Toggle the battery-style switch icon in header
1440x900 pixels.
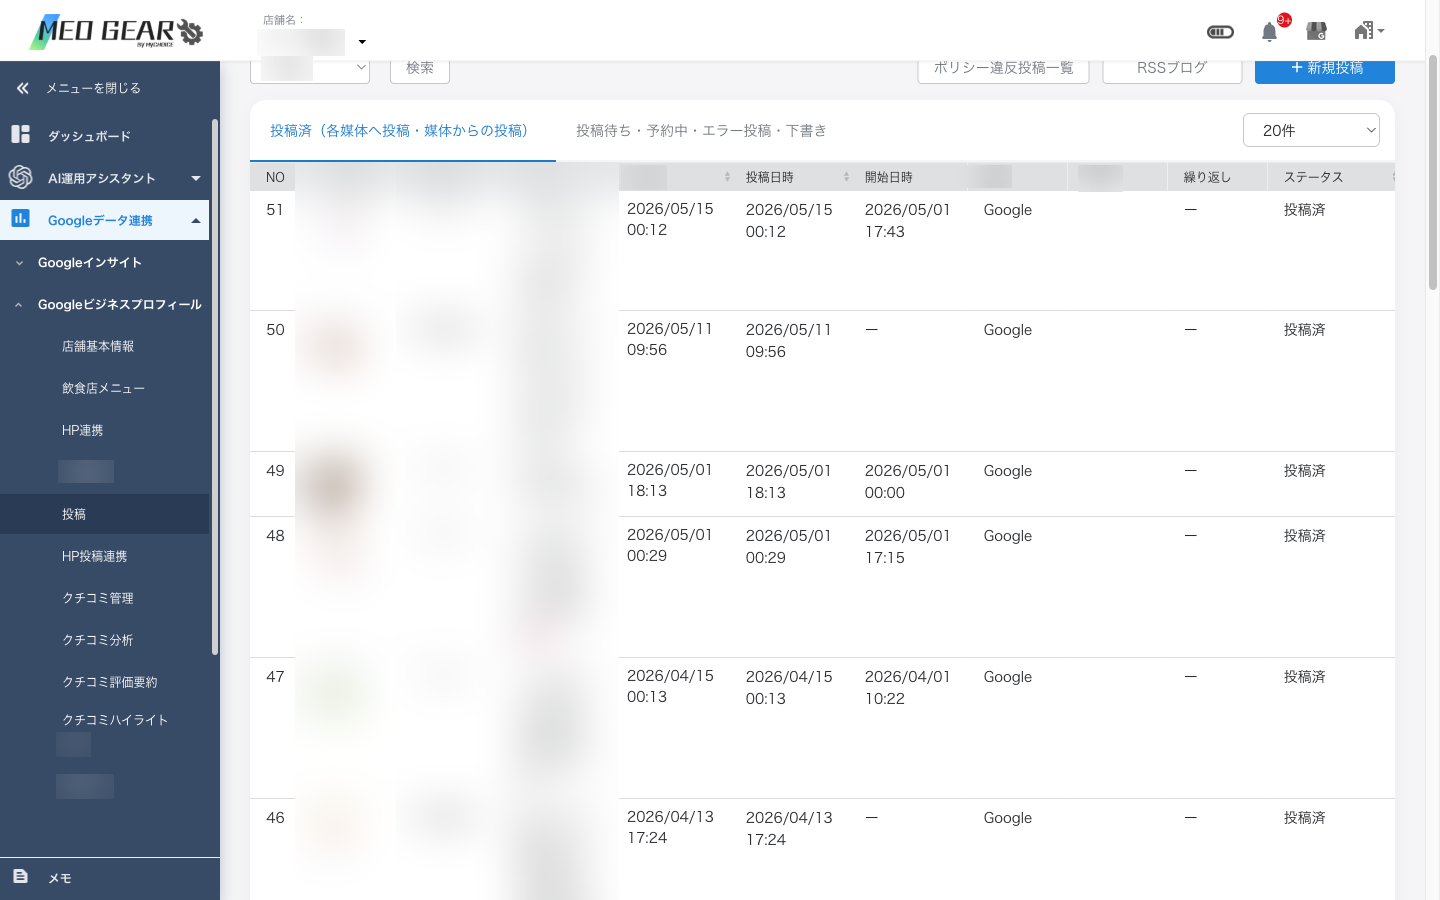1220,32
